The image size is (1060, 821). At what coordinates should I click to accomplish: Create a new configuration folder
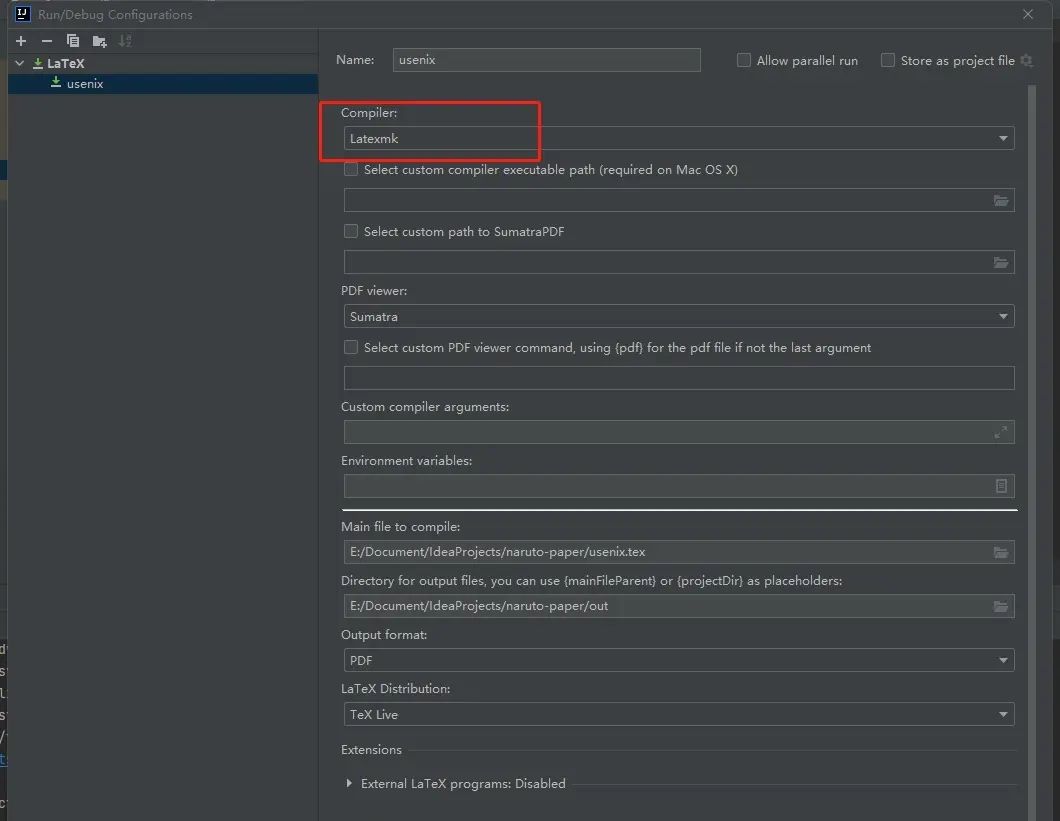click(x=99, y=41)
